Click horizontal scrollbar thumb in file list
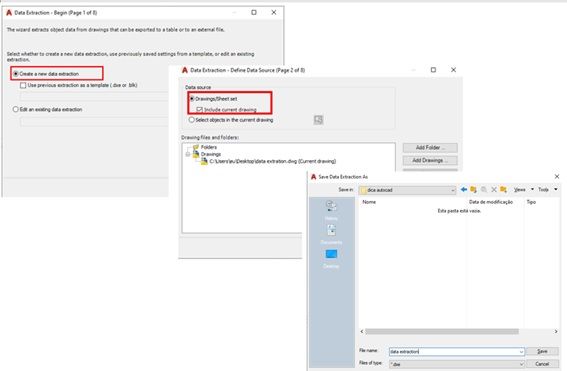567x371 pixels. tap(442, 331)
